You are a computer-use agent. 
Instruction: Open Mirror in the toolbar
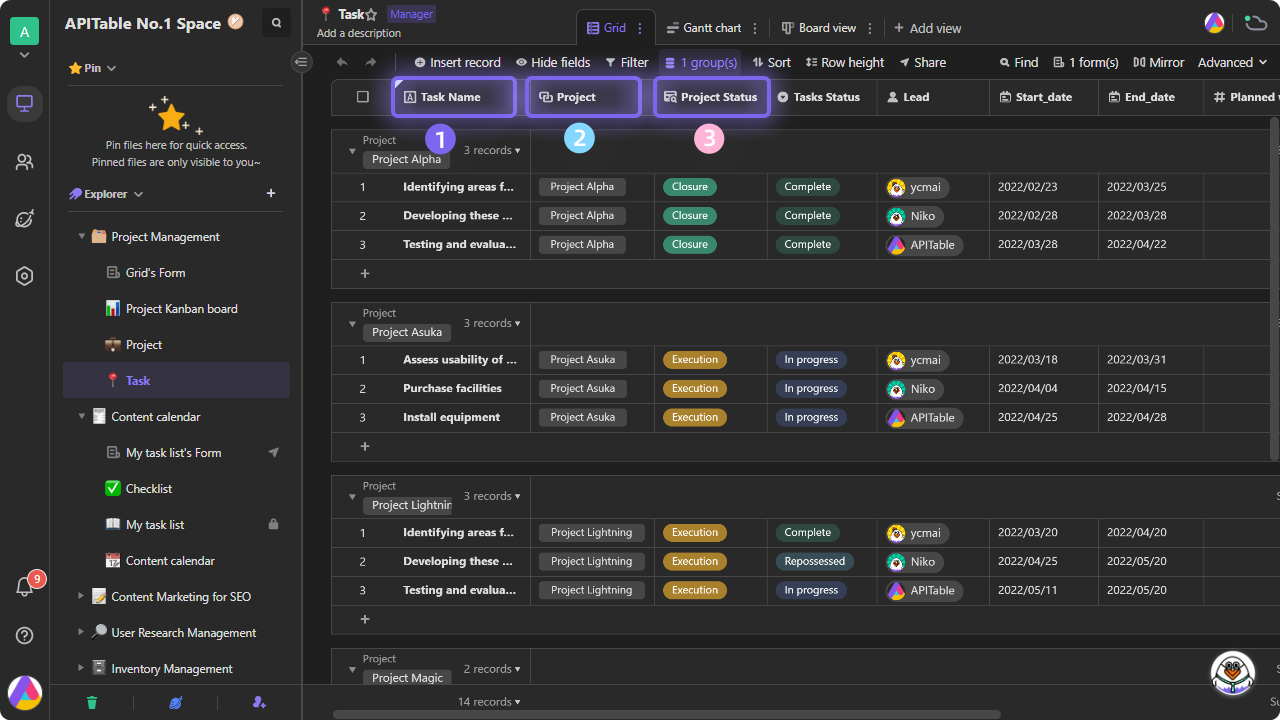[x=1159, y=62]
